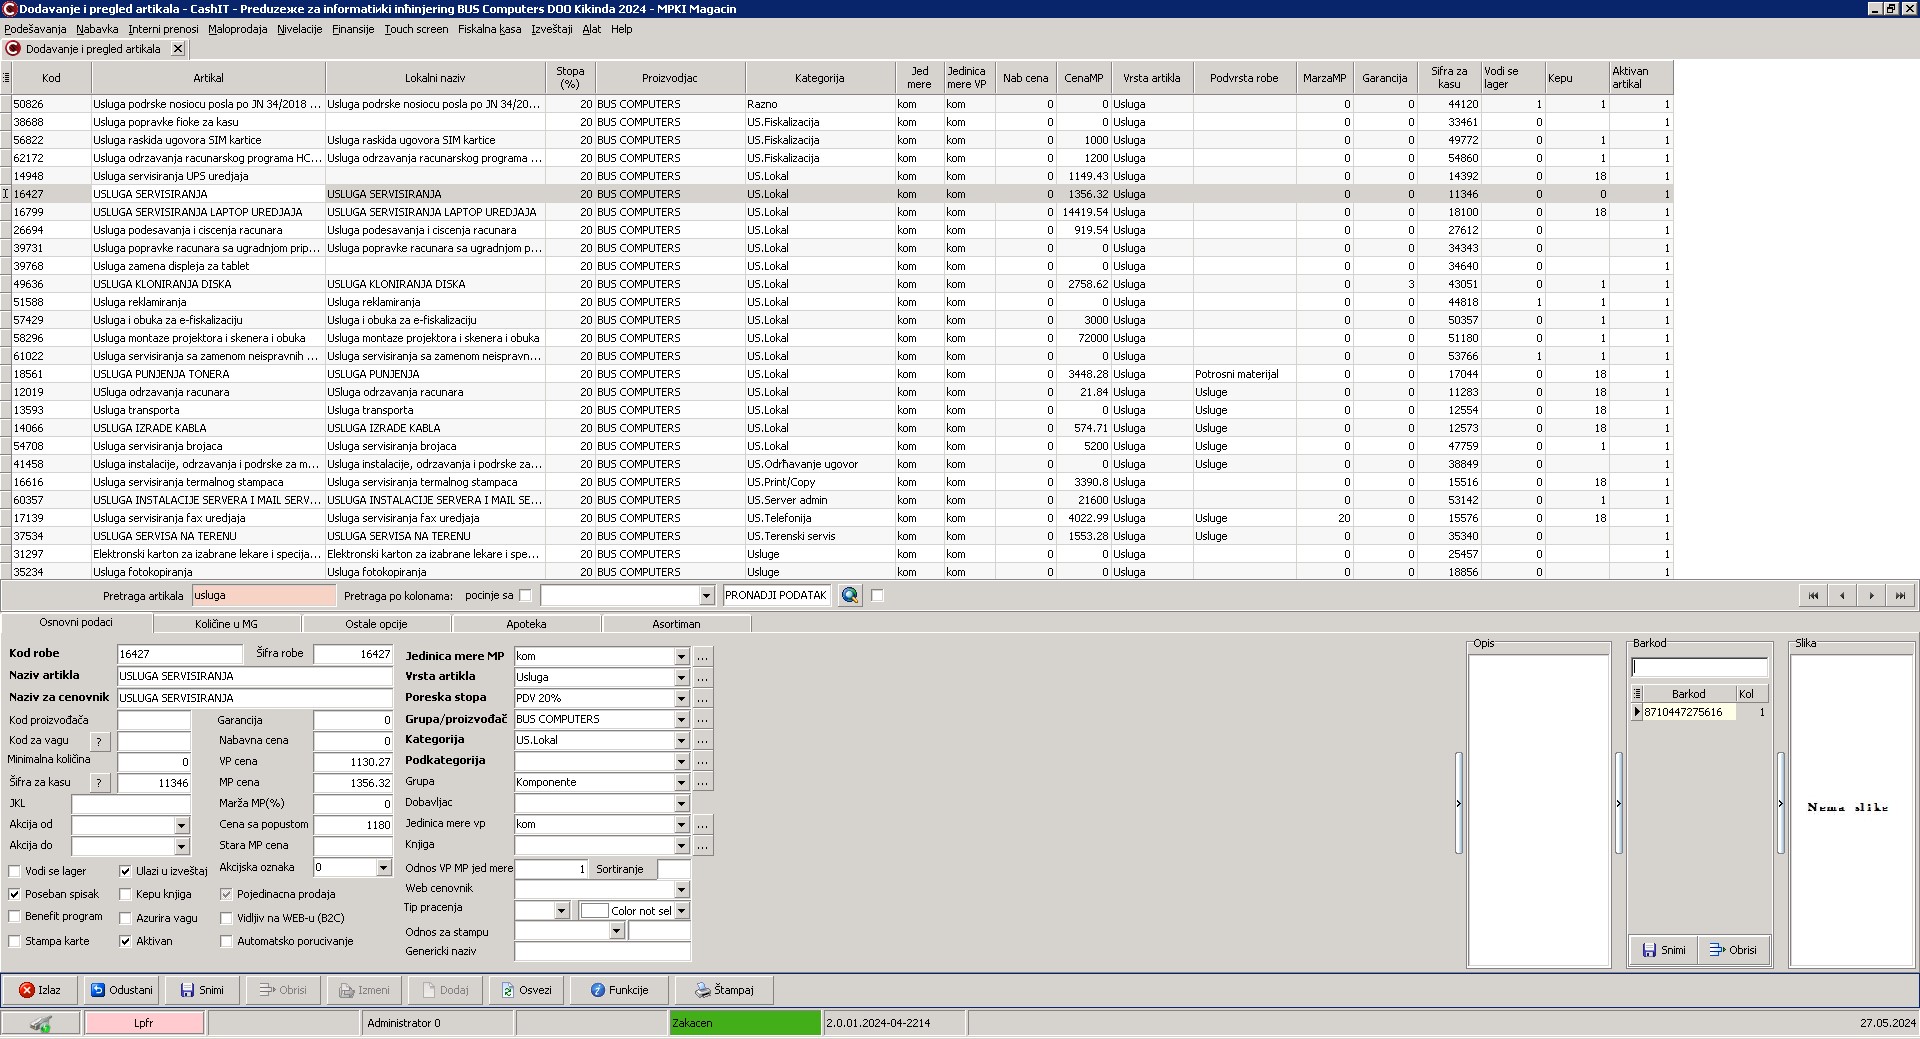
Task: Toggle the Kepu knjiga checkbox
Action: [125, 894]
